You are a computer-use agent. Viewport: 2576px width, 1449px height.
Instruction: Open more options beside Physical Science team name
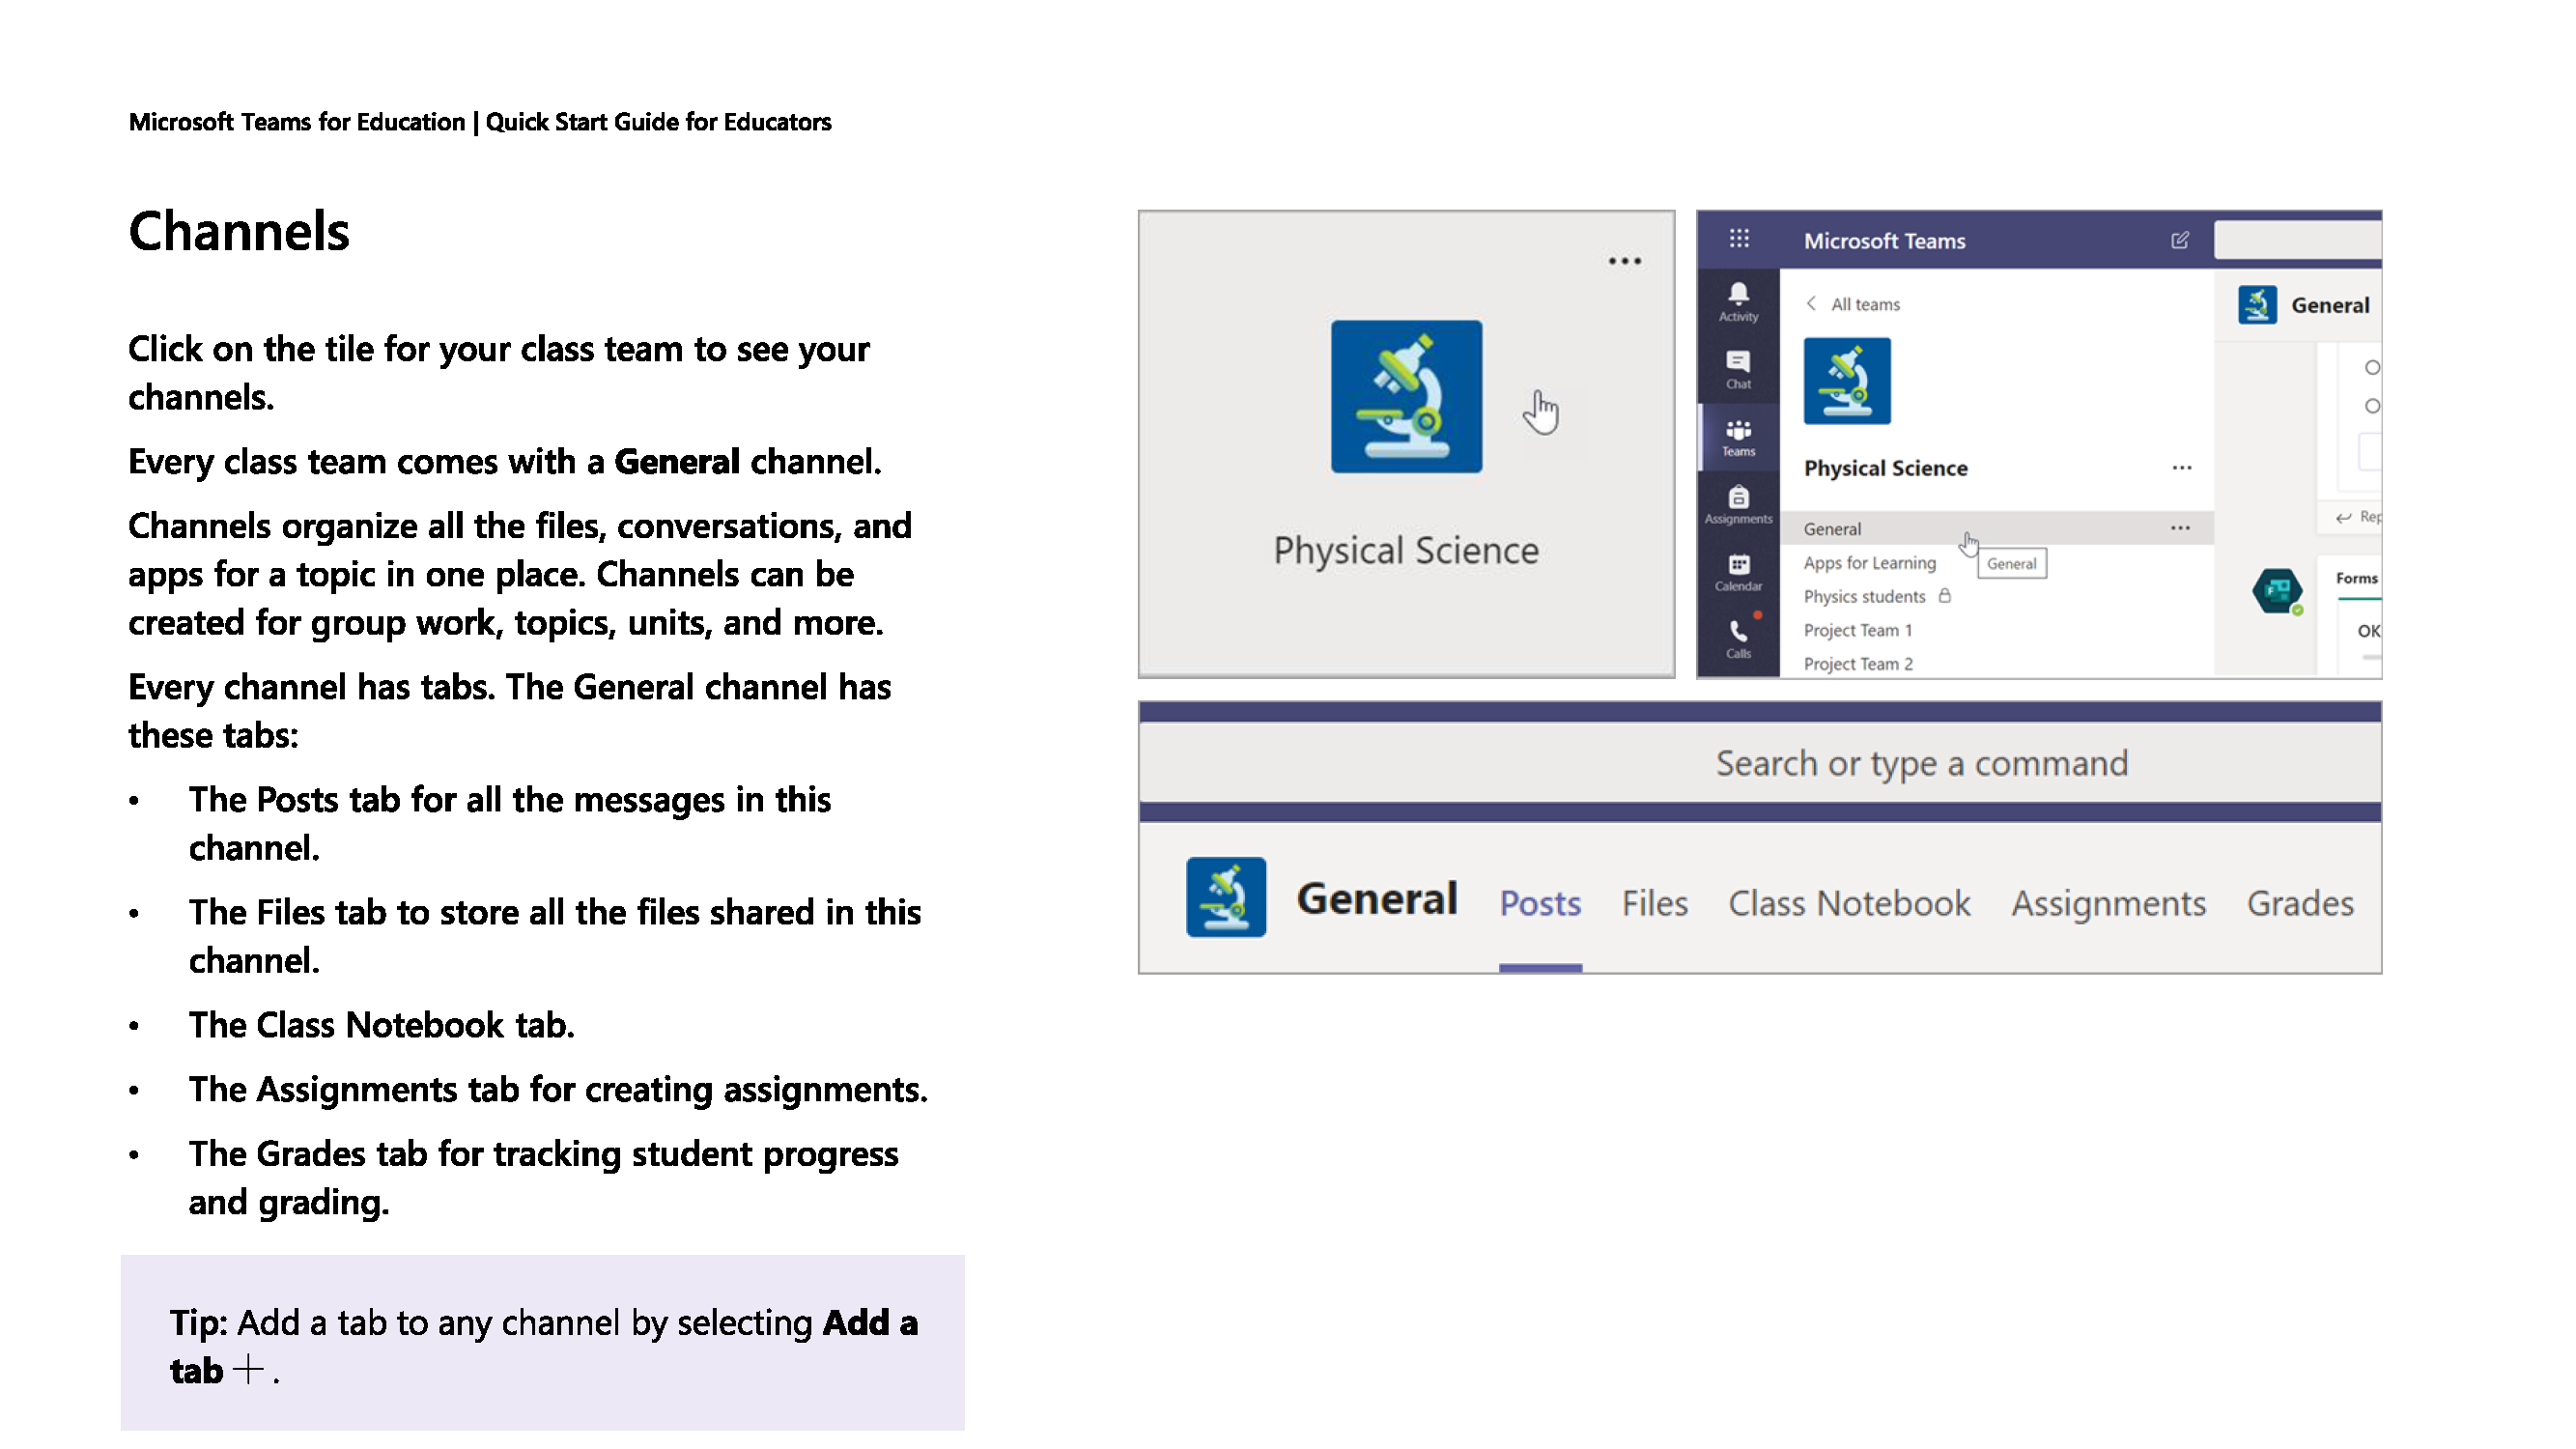pyautogui.click(x=2182, y=467)
